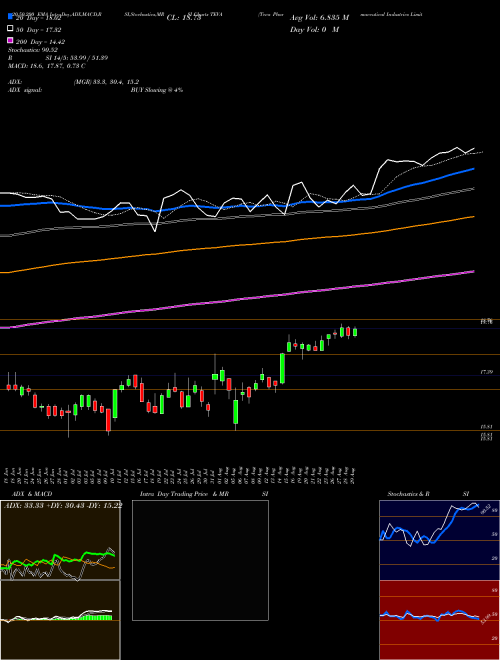The height and width of the screenshot is (660, 500).
Task: Open the ADX indicator mini chart
Action: pos(60,540)
